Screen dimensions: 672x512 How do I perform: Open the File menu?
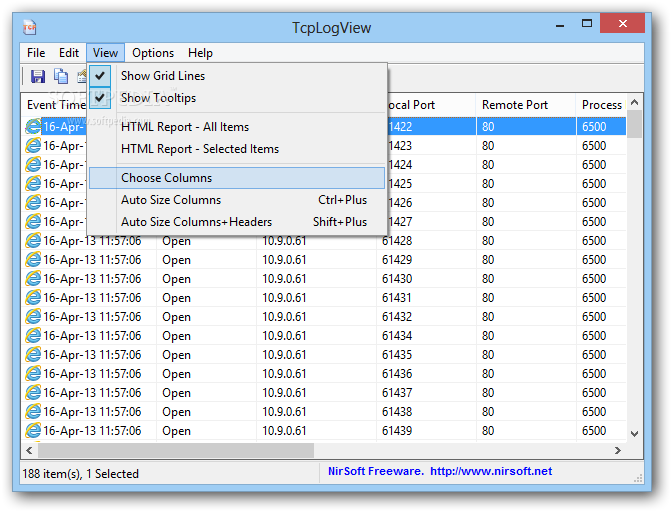tap(36, 53)
